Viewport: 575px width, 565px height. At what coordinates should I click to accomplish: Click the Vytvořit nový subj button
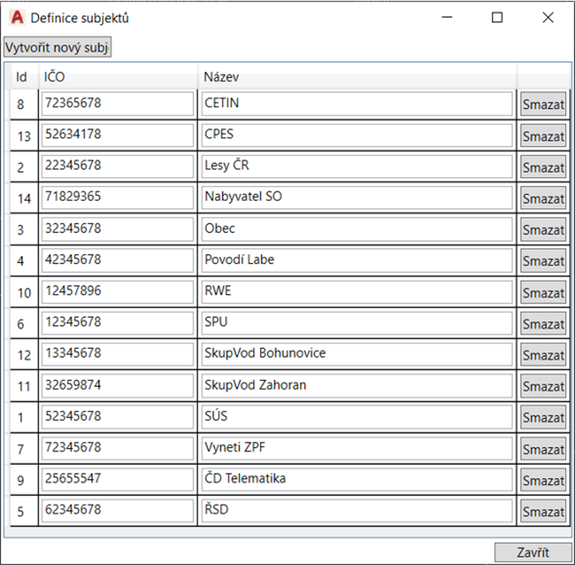click(57, 47)
